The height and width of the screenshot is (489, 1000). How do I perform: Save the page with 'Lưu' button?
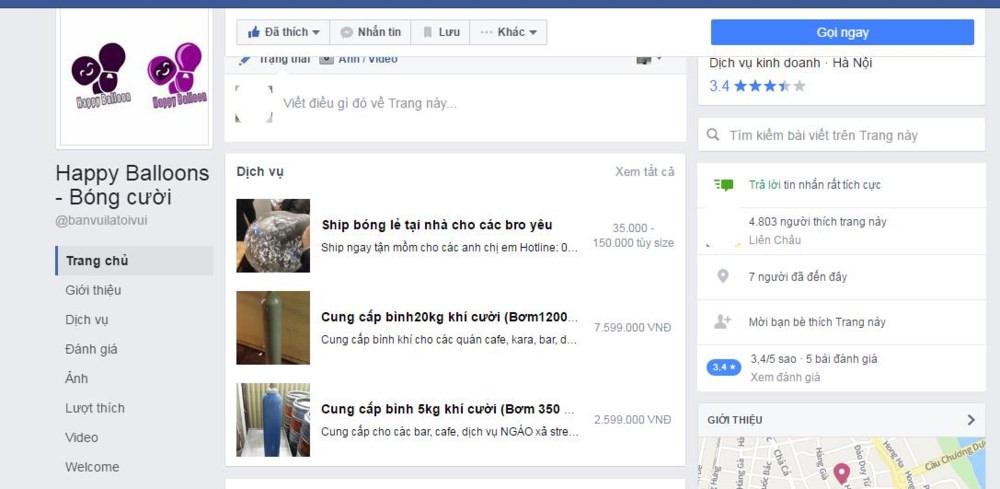(440, 32)
